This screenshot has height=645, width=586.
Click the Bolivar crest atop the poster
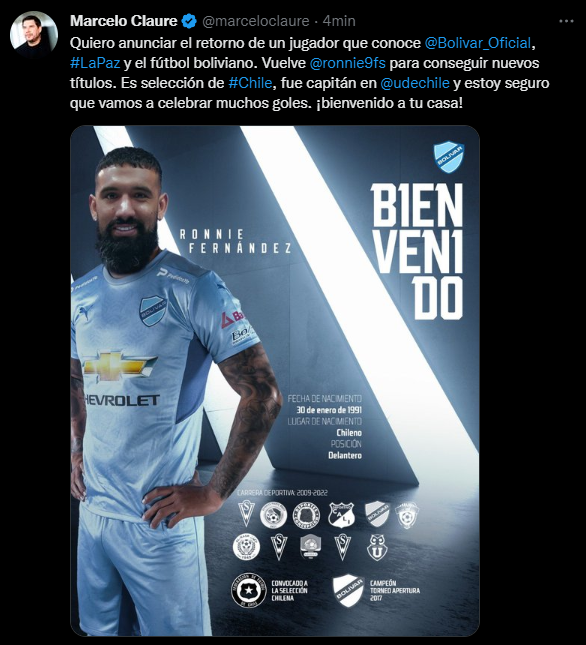click(449, 158)
